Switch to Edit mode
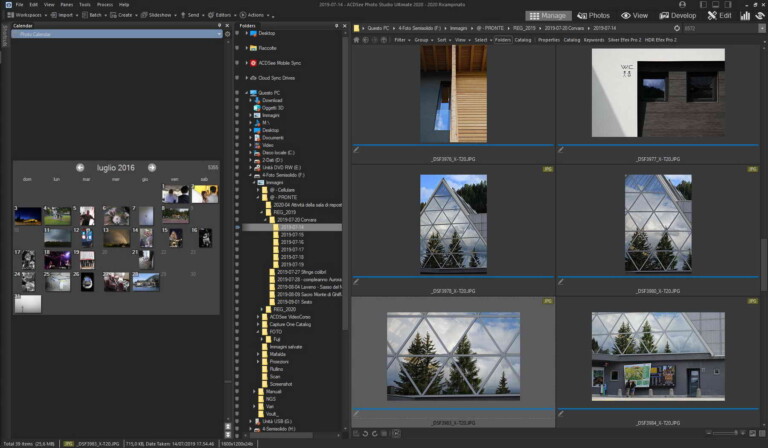The image size is (768, 448). 719,16
